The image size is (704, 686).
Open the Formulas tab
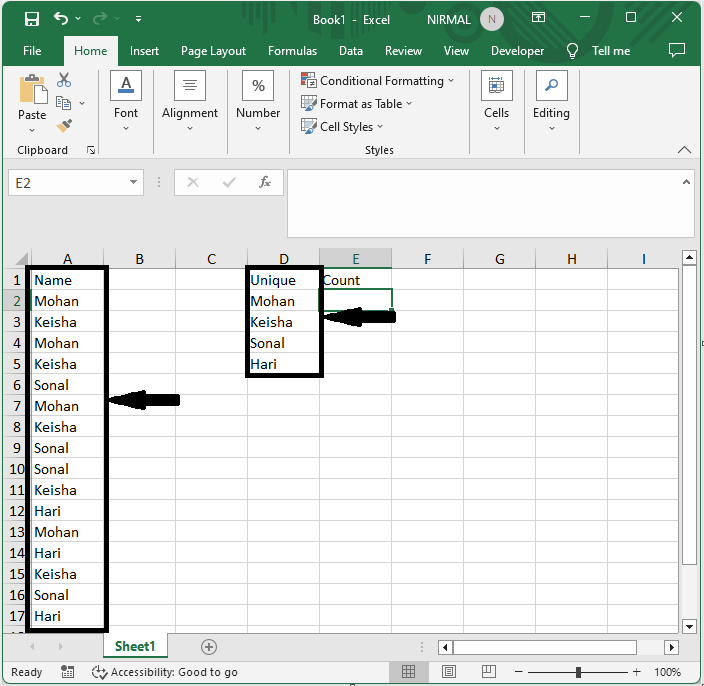[292, 51]
